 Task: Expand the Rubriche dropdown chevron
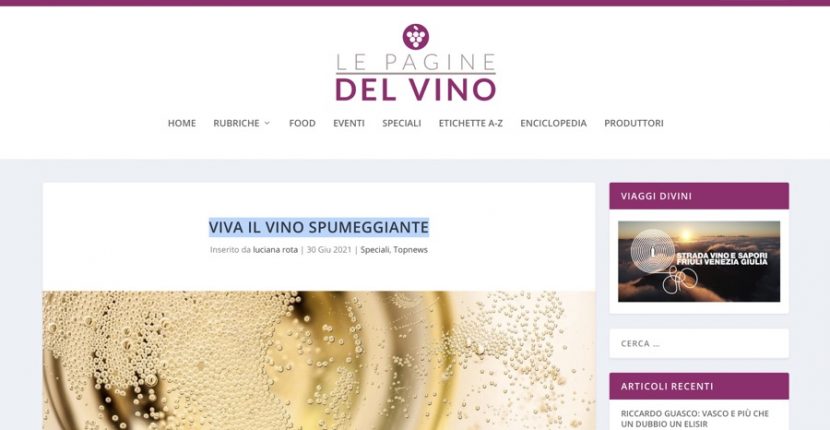tap(267, 123)
